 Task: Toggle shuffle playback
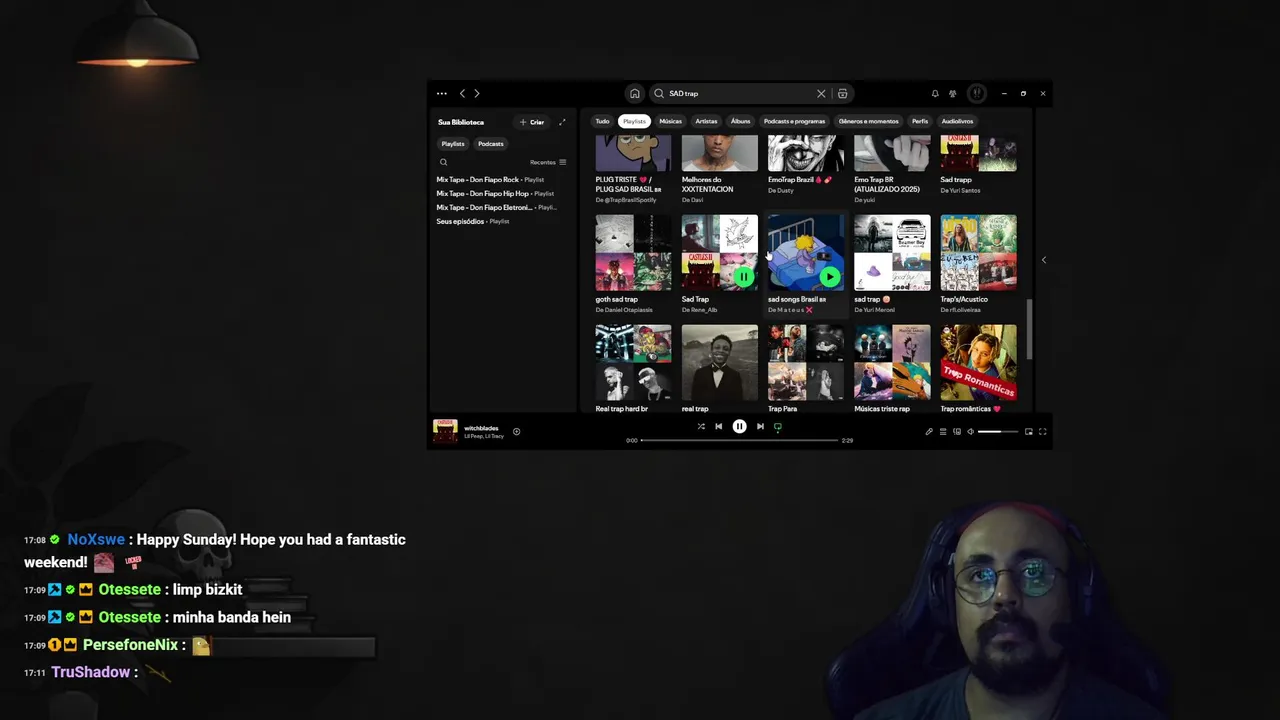(x=701, y=427)
